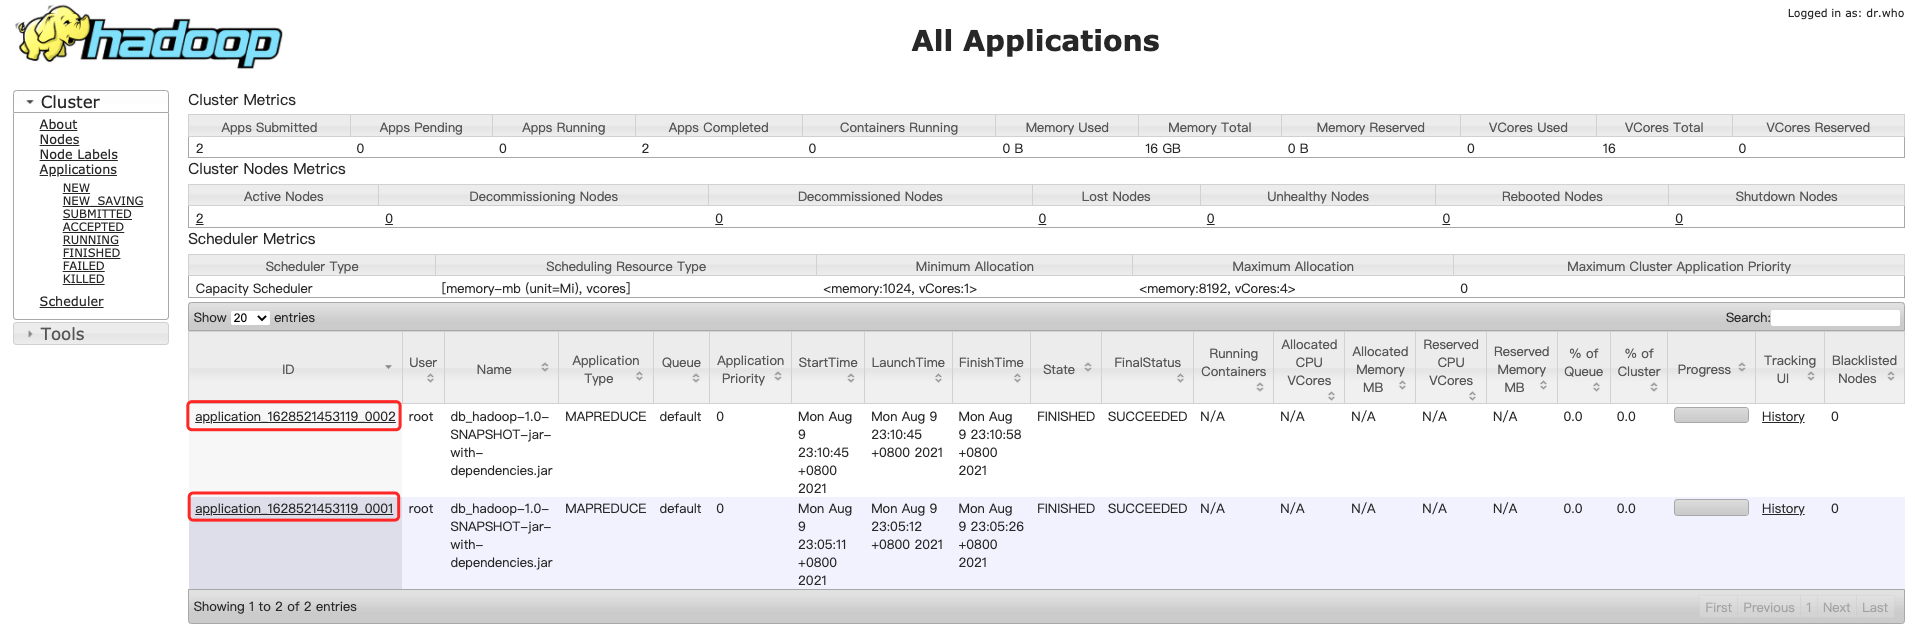
Task: Filter applications by ACCEPTED state
Action: (93, 227)
